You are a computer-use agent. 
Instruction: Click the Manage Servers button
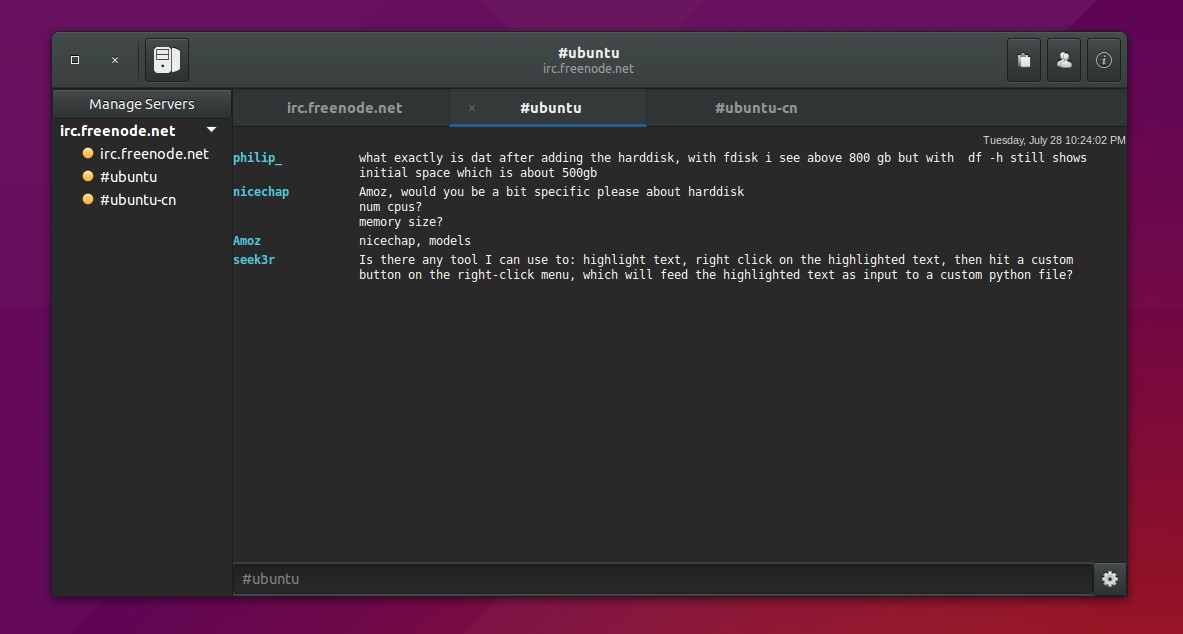click(142, 104)
